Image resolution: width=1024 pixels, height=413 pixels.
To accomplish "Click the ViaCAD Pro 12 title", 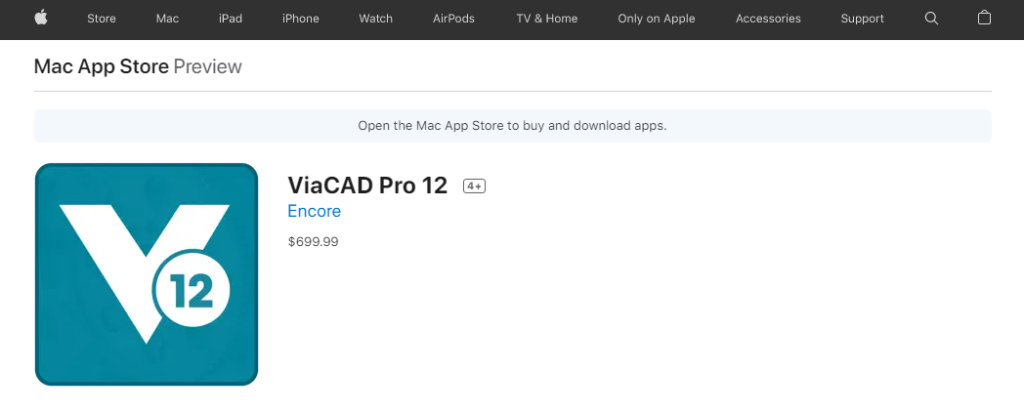I will (368, 186).
